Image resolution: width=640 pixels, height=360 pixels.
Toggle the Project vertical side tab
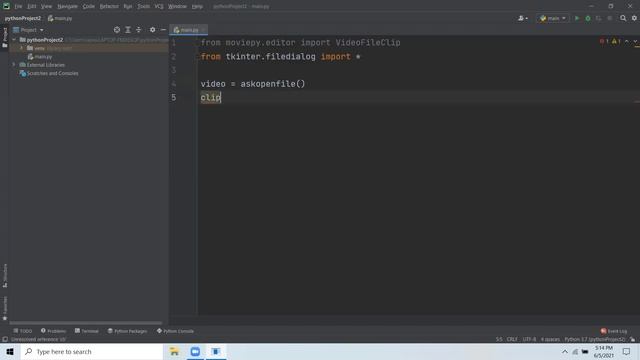pos(5,38)
